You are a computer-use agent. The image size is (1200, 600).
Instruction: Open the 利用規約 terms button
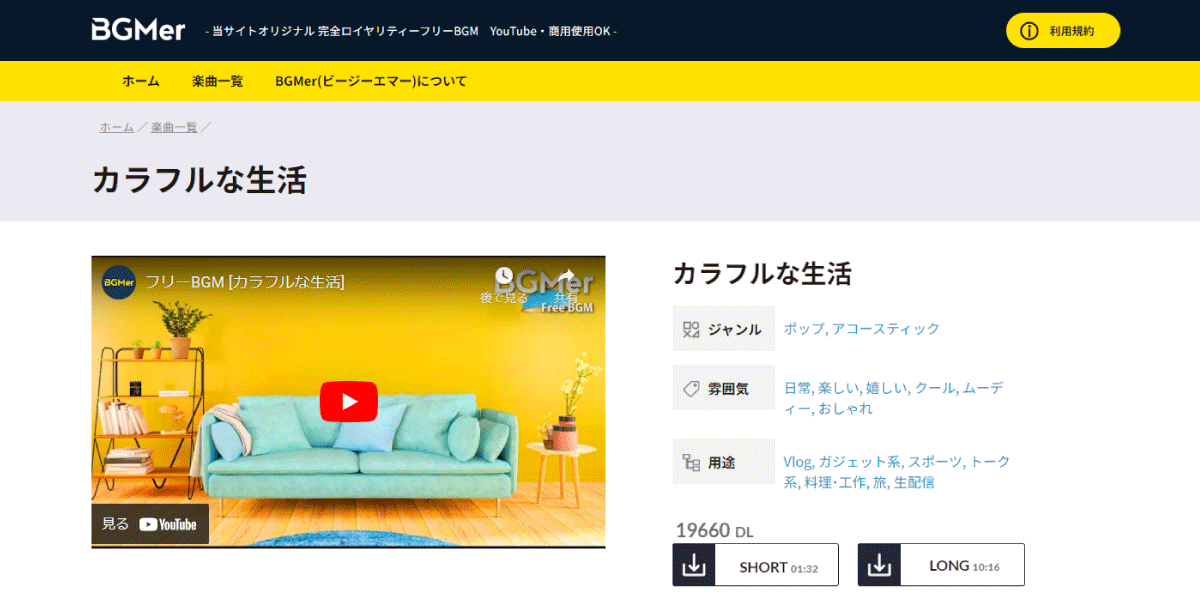click(x=1063, y=31)
